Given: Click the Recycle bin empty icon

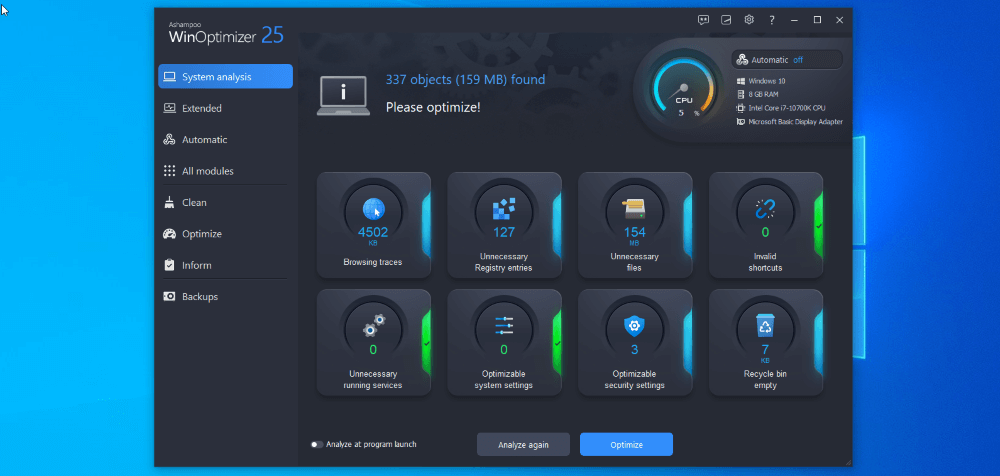Looking at the screenshot, I should click(765, 325).
